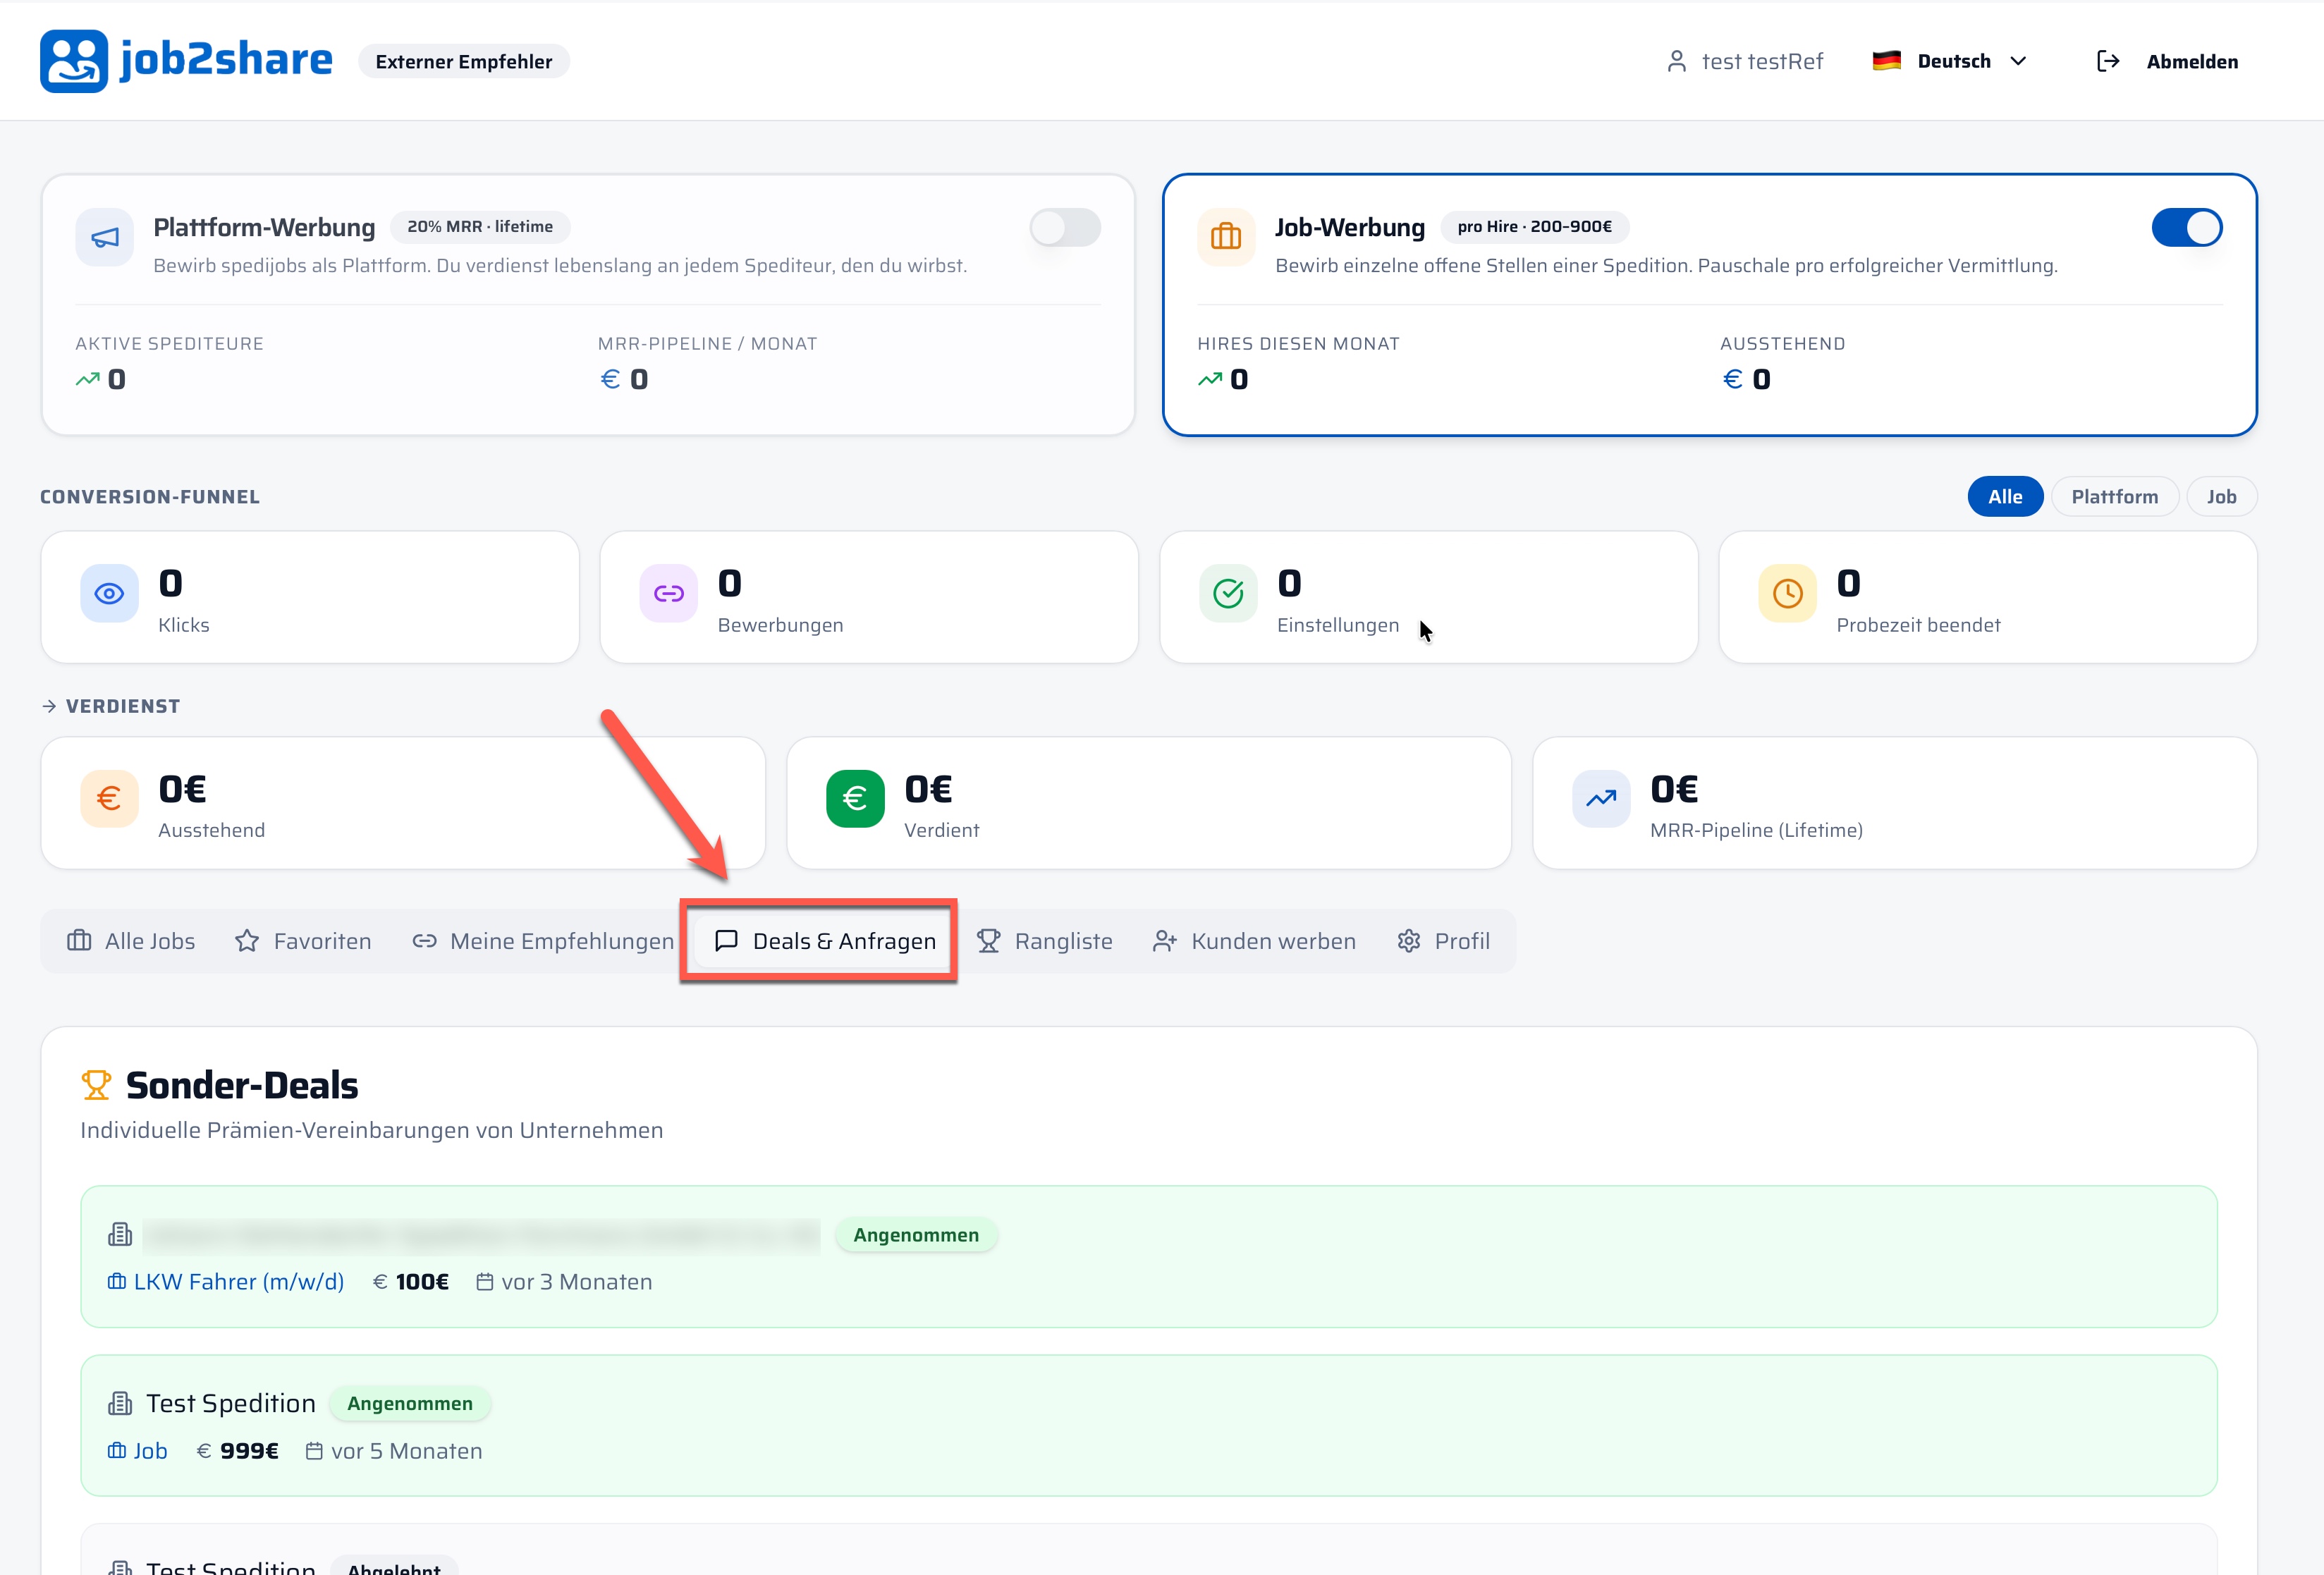Click the trophy icon beside Sonder-Deals heading
This screenshot has height=1575, width=2324.
[96, 1085]
